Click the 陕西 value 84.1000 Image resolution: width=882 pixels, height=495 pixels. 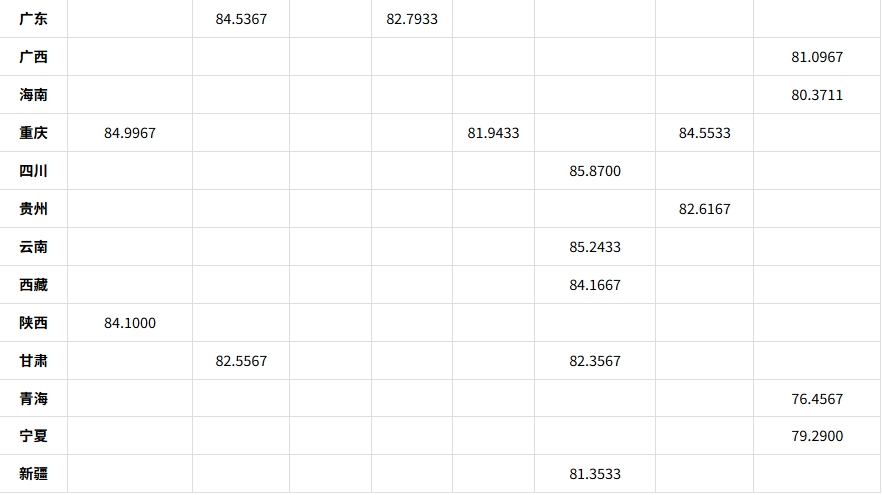129,323
